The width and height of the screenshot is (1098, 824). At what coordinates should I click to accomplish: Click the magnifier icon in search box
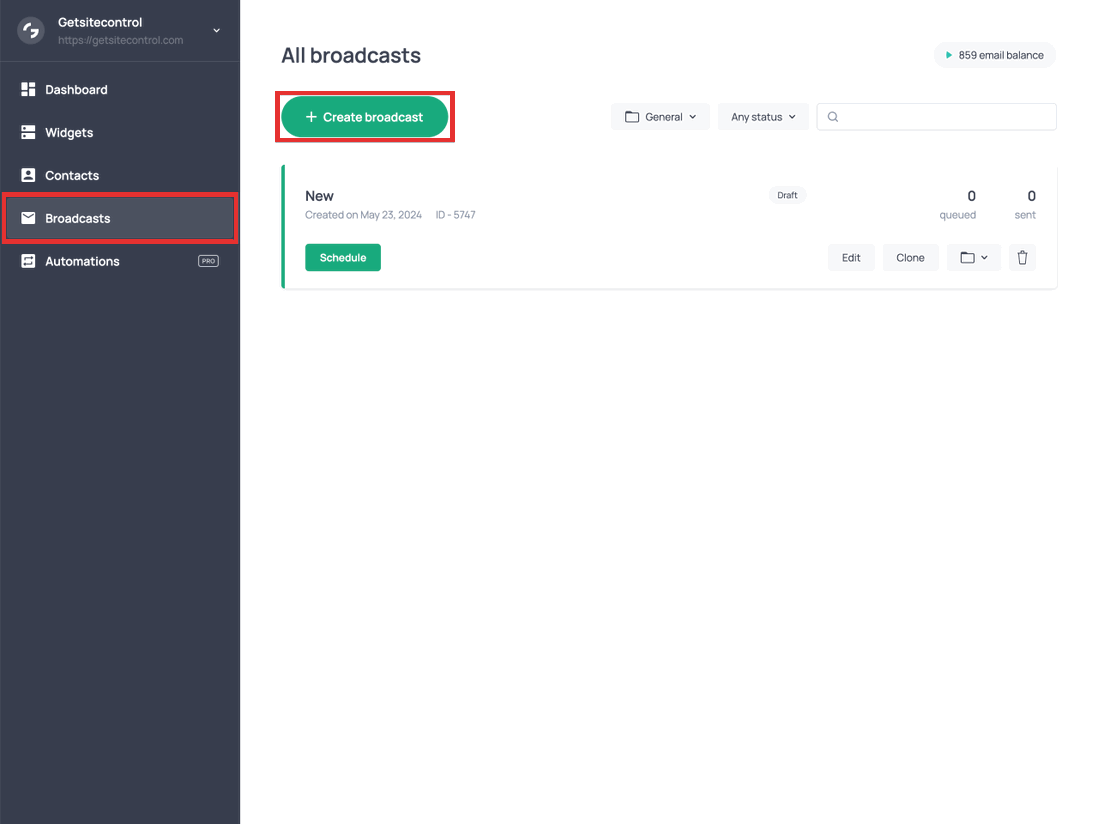pyautogui.click(x=833, y=117)
